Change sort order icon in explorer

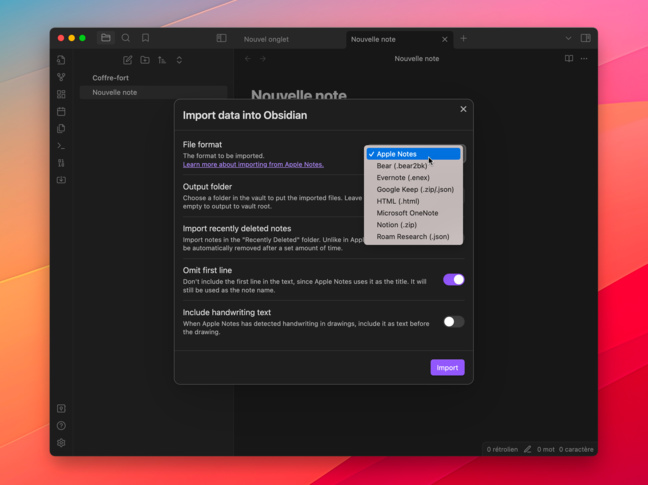click(162, 60)
